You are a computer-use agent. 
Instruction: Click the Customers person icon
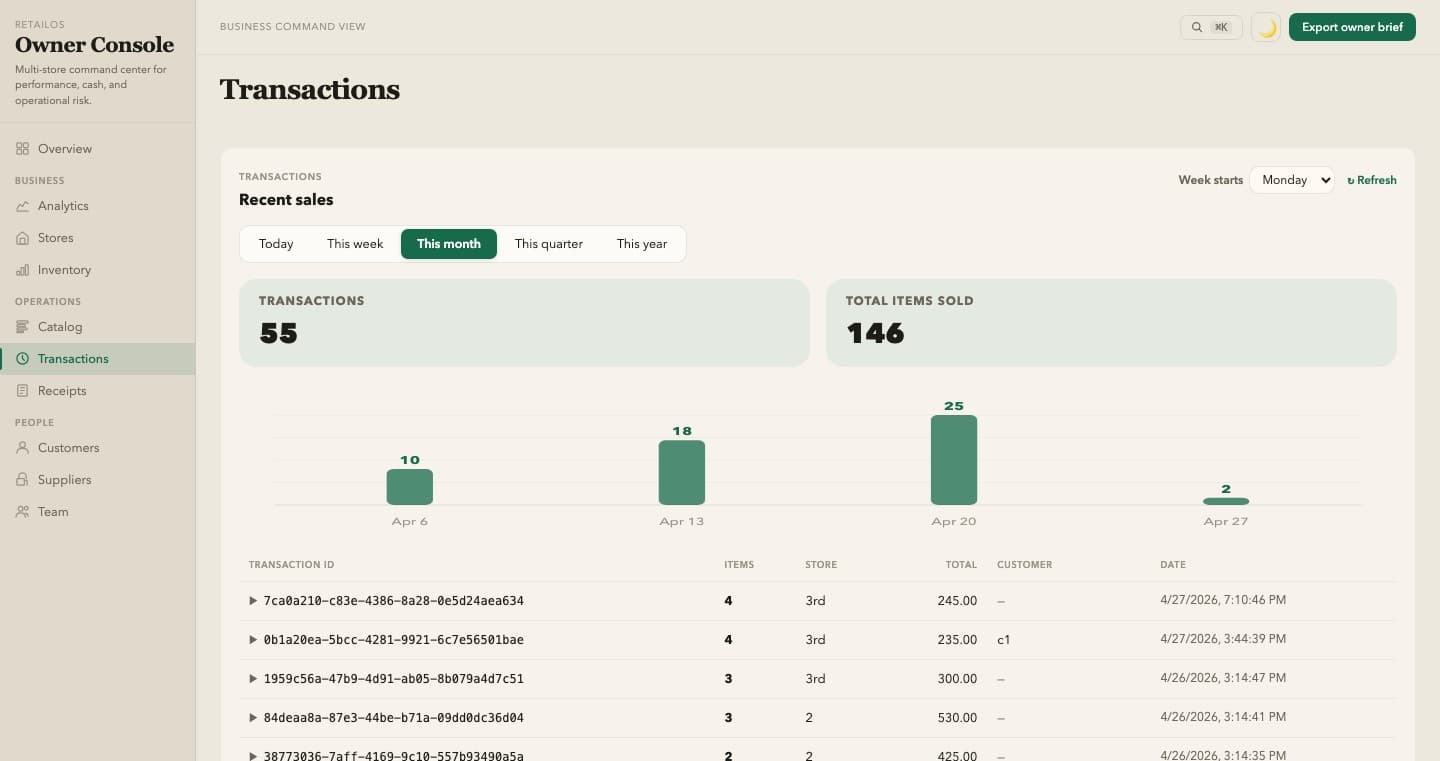pyautogui.click(x=22, y=448)
